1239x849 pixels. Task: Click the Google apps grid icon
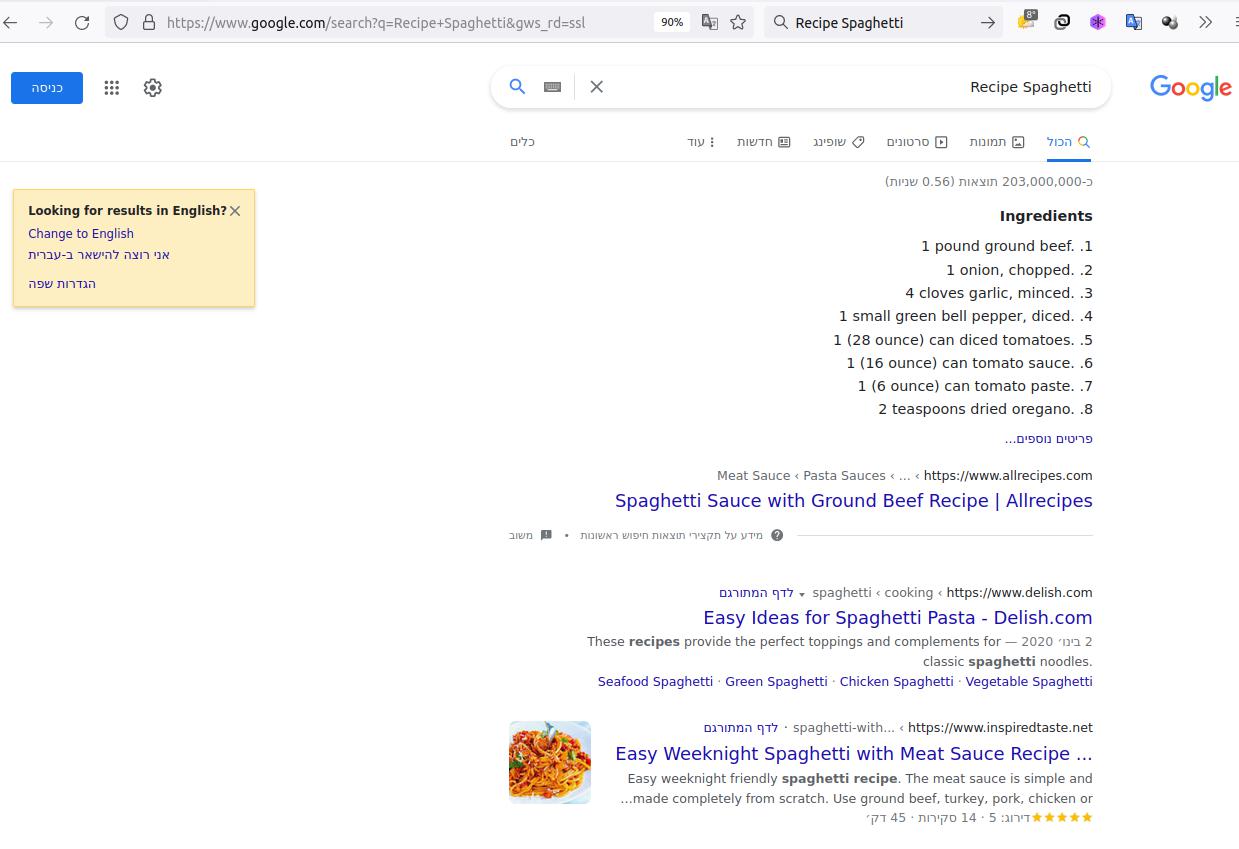[x=111, y=87]
